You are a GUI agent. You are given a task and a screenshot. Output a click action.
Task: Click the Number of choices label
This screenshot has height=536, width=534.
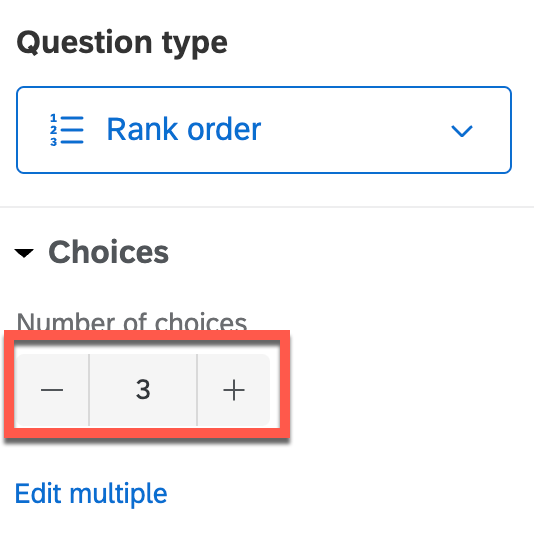click(132, 322)
